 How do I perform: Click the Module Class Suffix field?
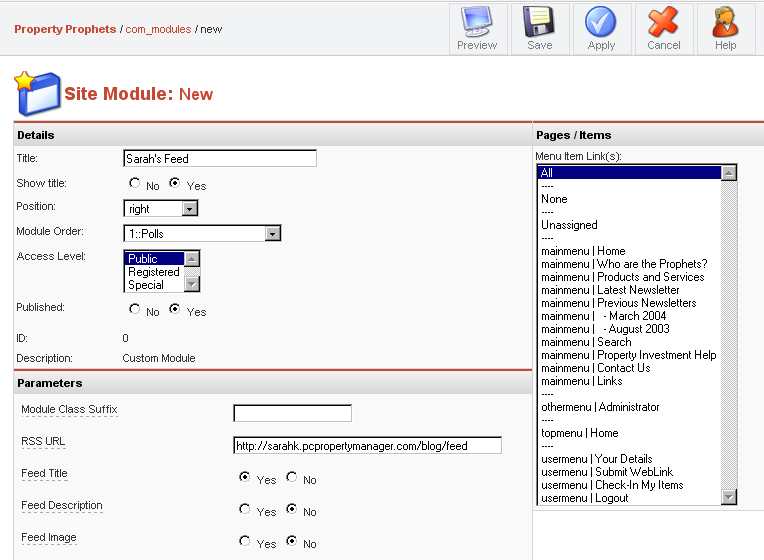292,413
